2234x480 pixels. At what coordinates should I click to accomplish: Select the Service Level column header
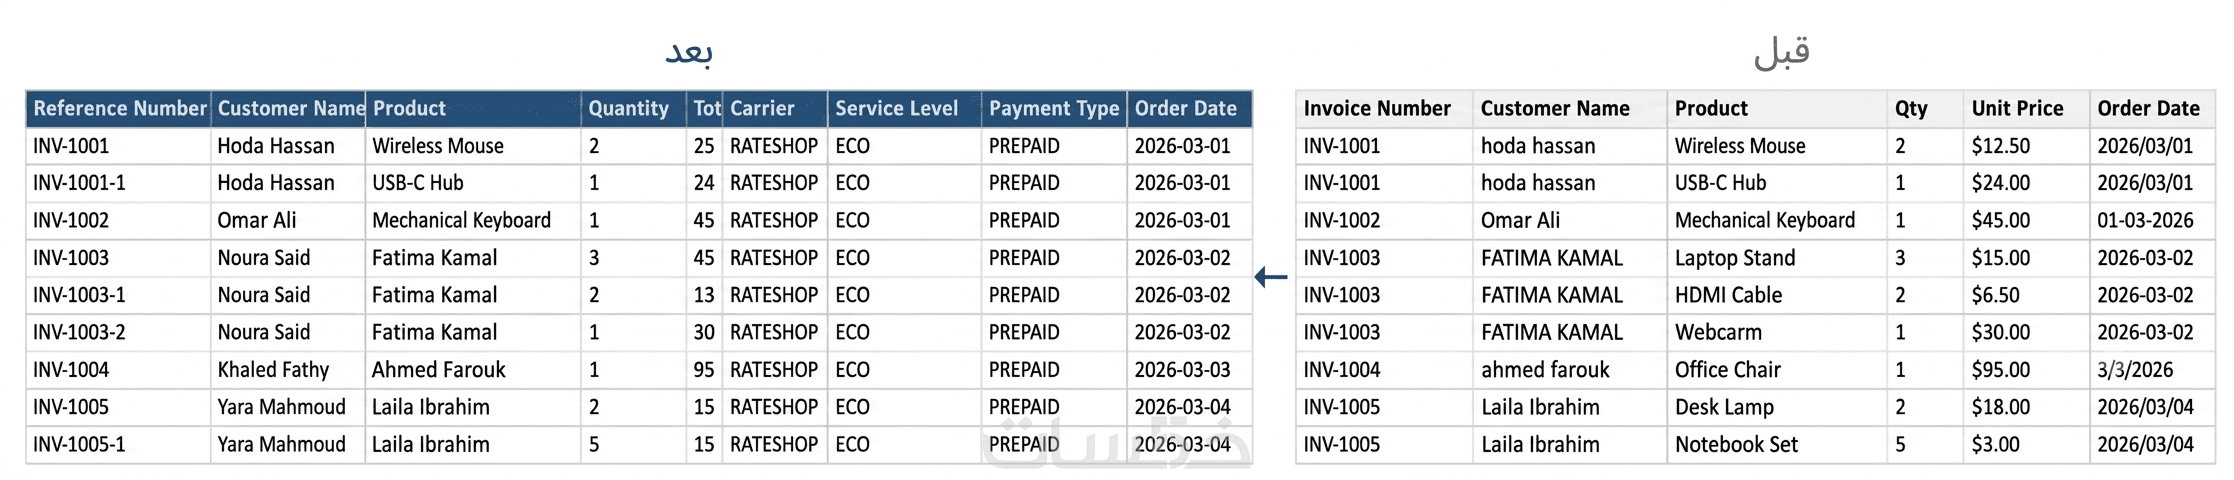pos(904,108)
